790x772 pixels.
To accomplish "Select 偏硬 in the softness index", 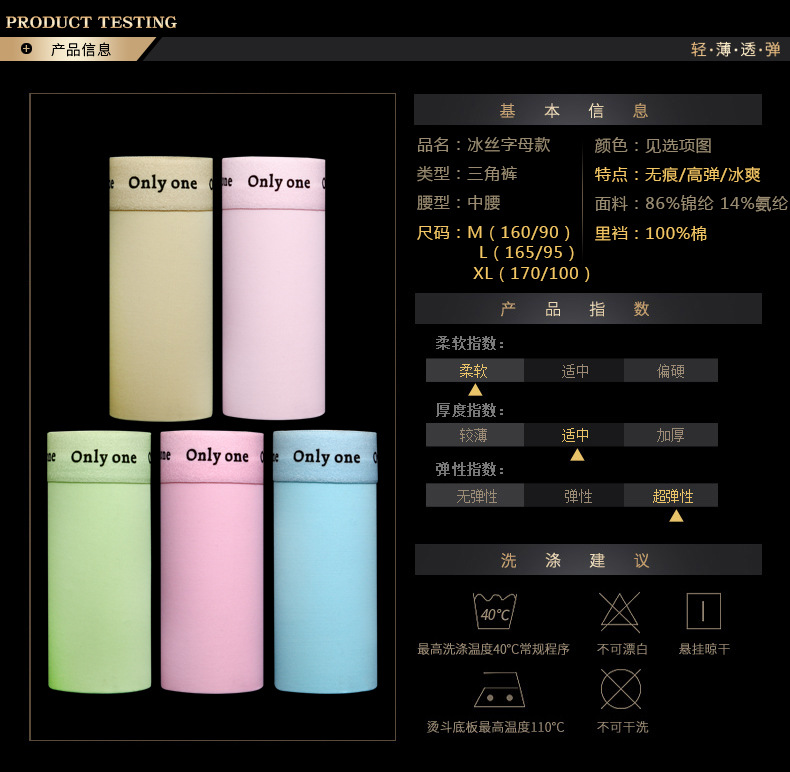I will [x=671, y=371].
